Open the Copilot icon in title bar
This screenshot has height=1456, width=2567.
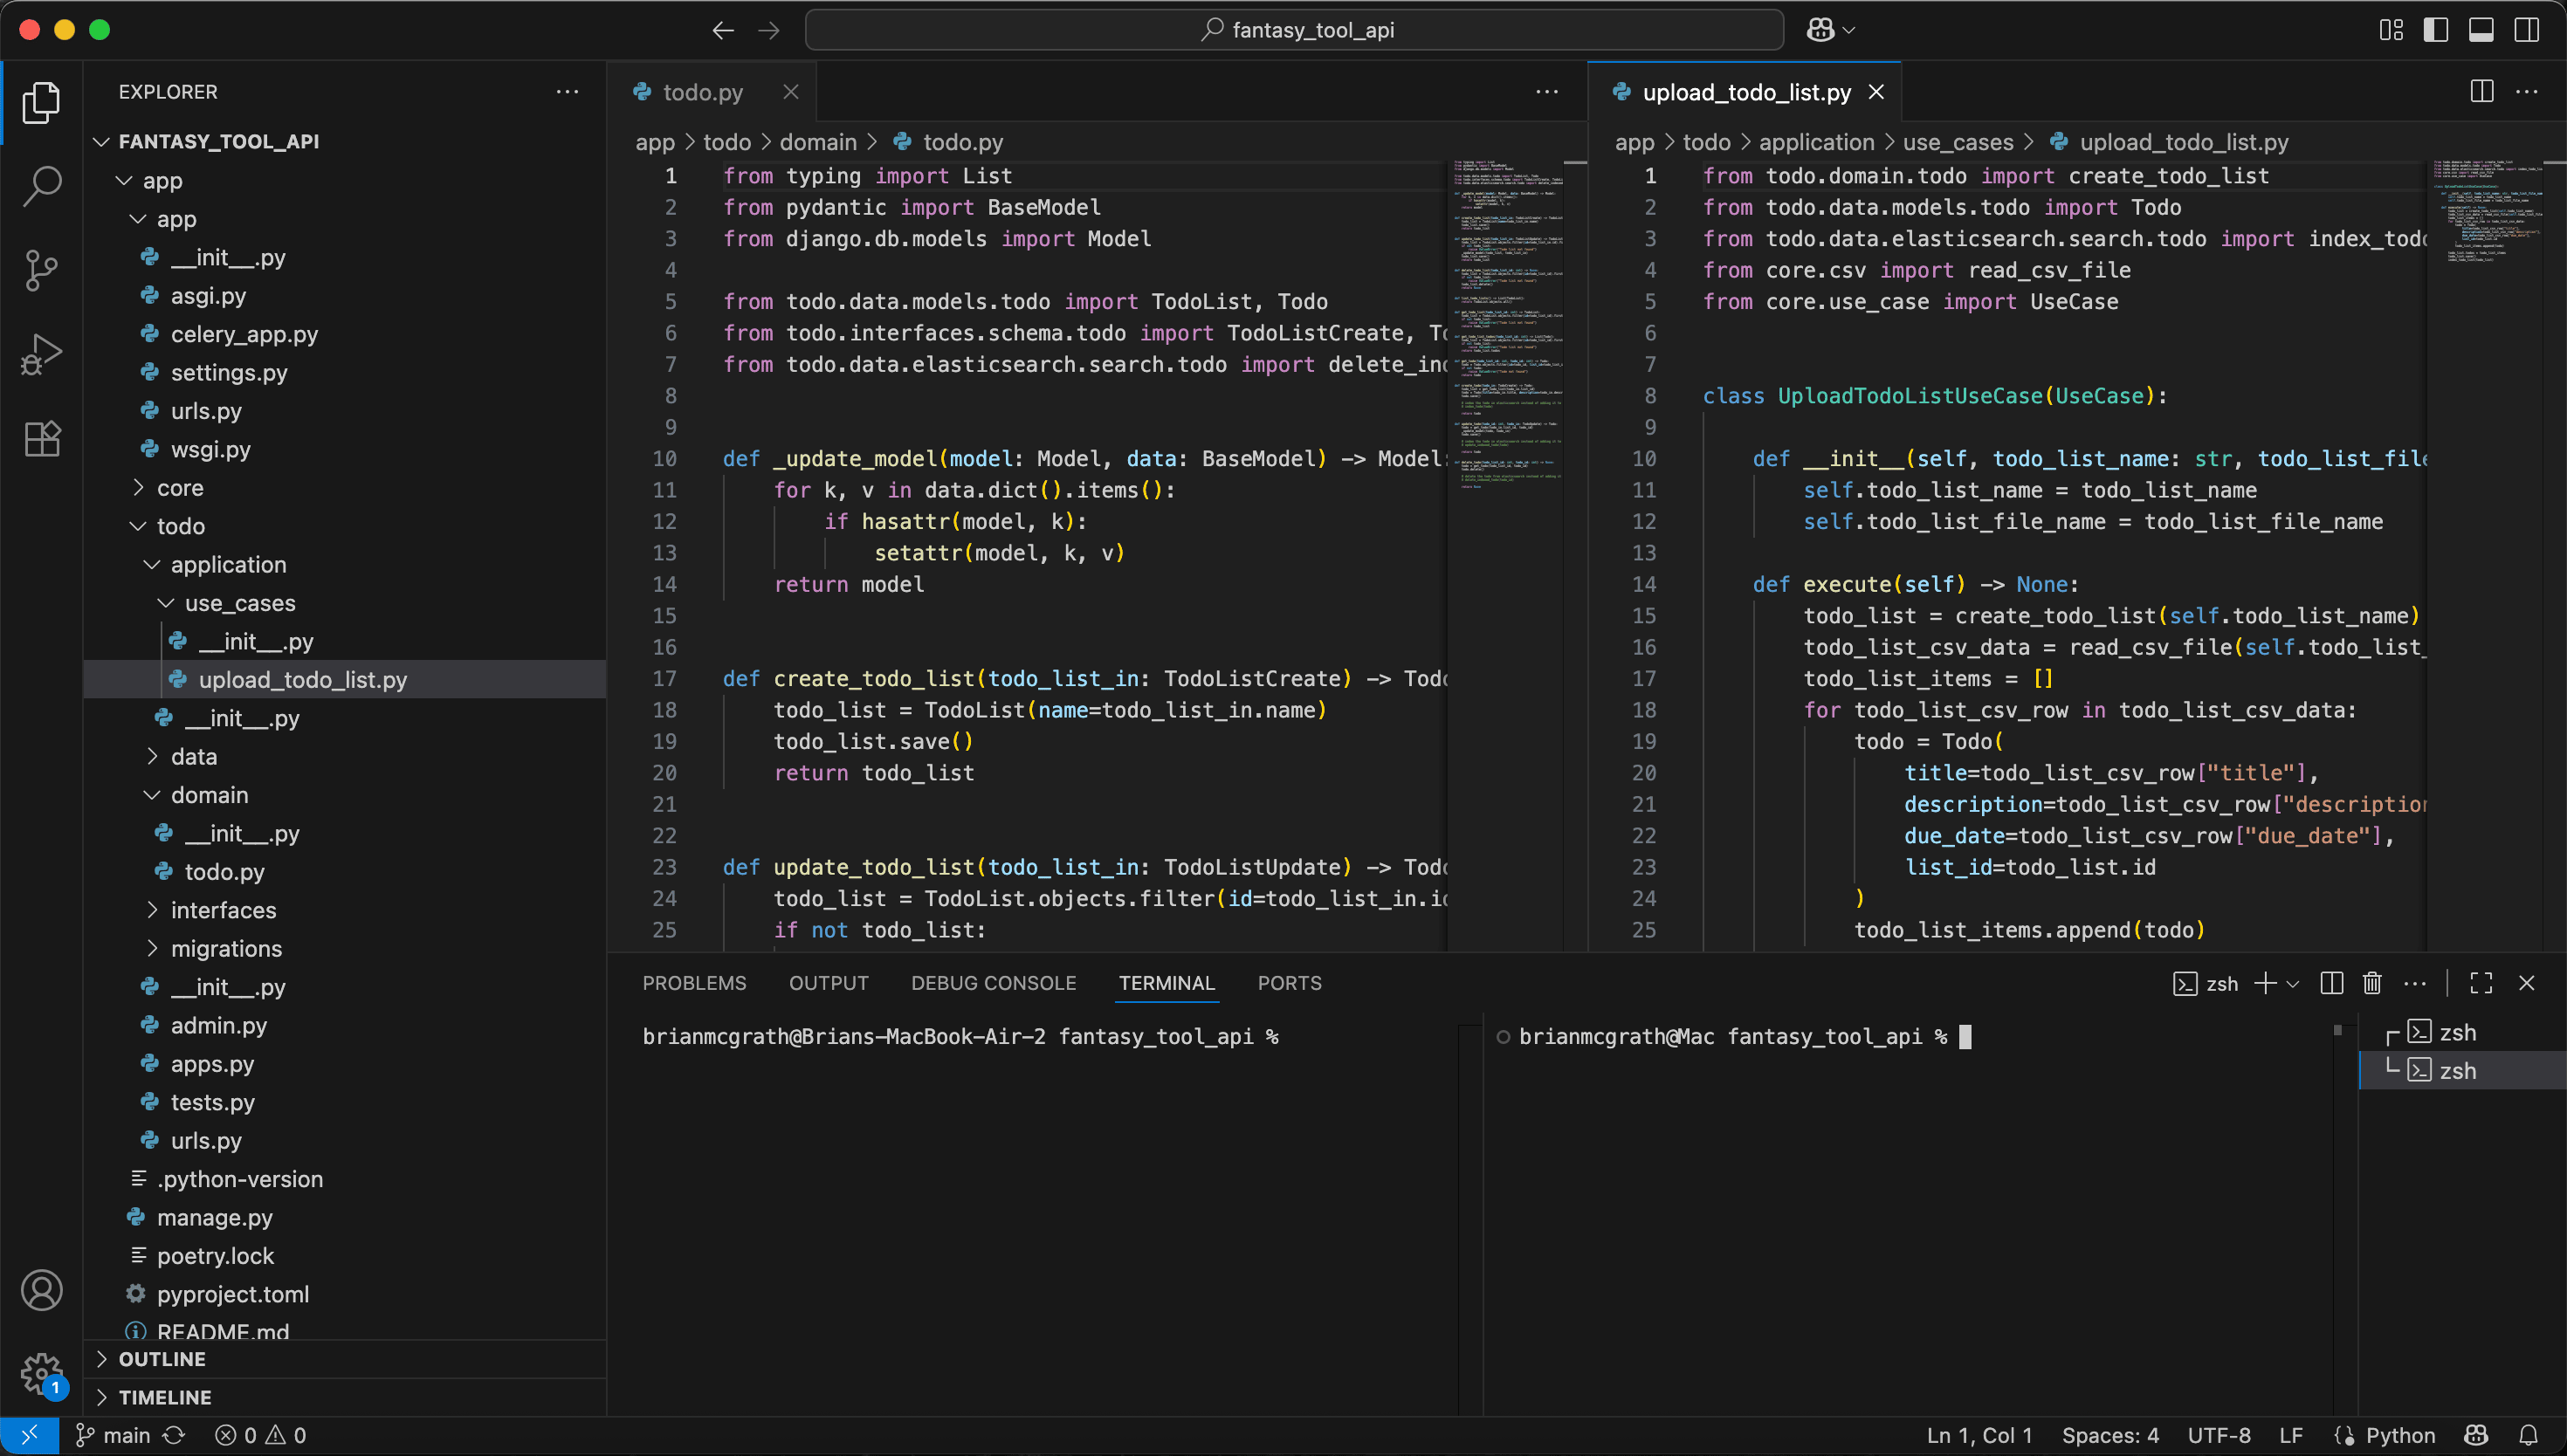click(x=1820, y=30)
